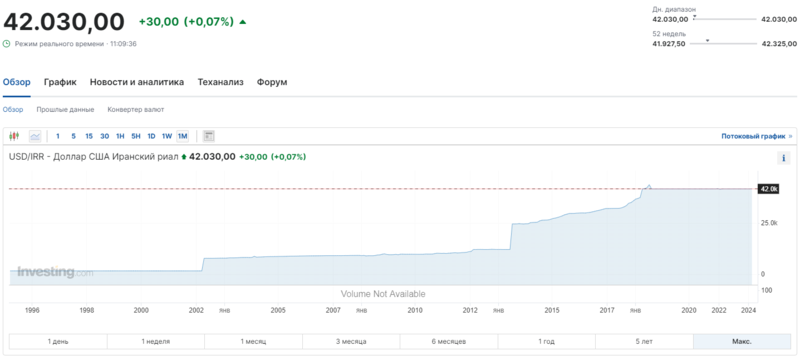This screenshot has height=361, width=800.
Task: Choose the 5 лет range button
Action: (644, 342)
